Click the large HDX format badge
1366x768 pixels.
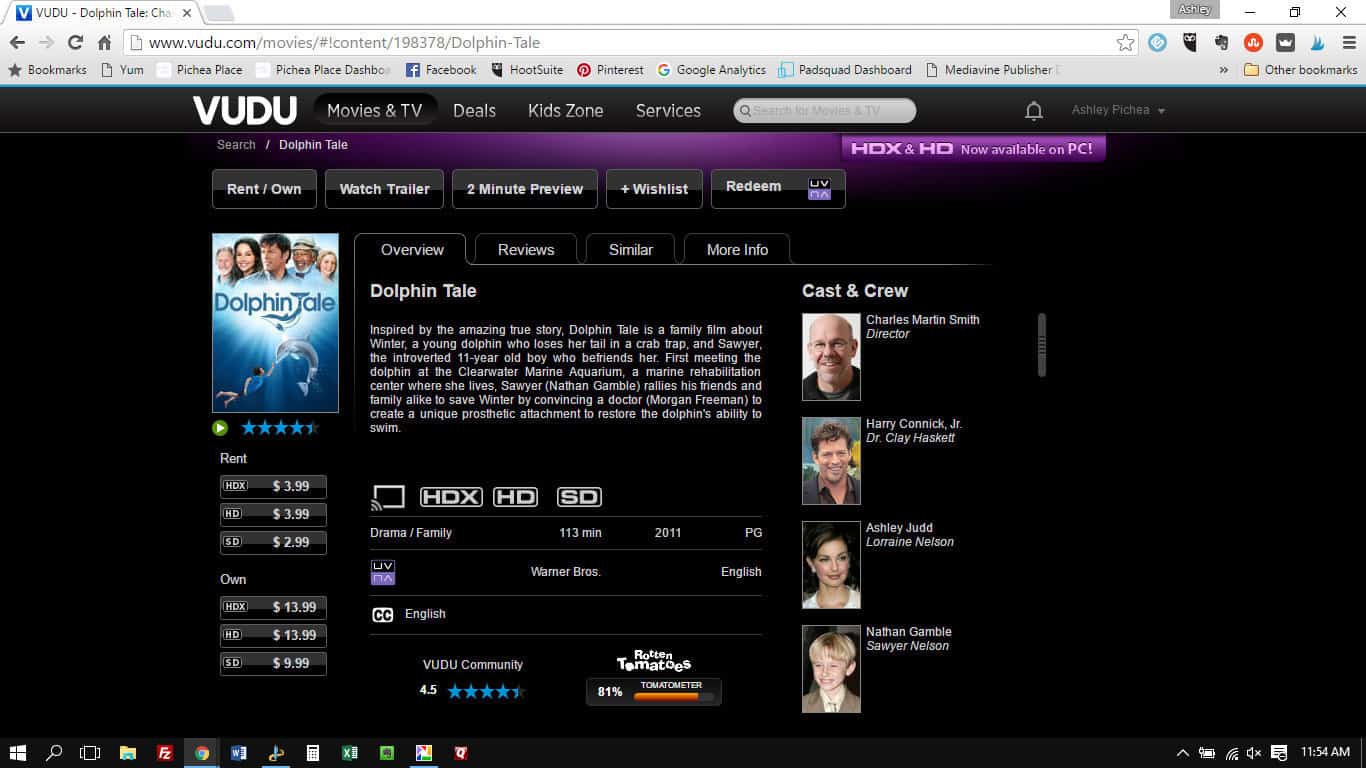click(451, 497)
